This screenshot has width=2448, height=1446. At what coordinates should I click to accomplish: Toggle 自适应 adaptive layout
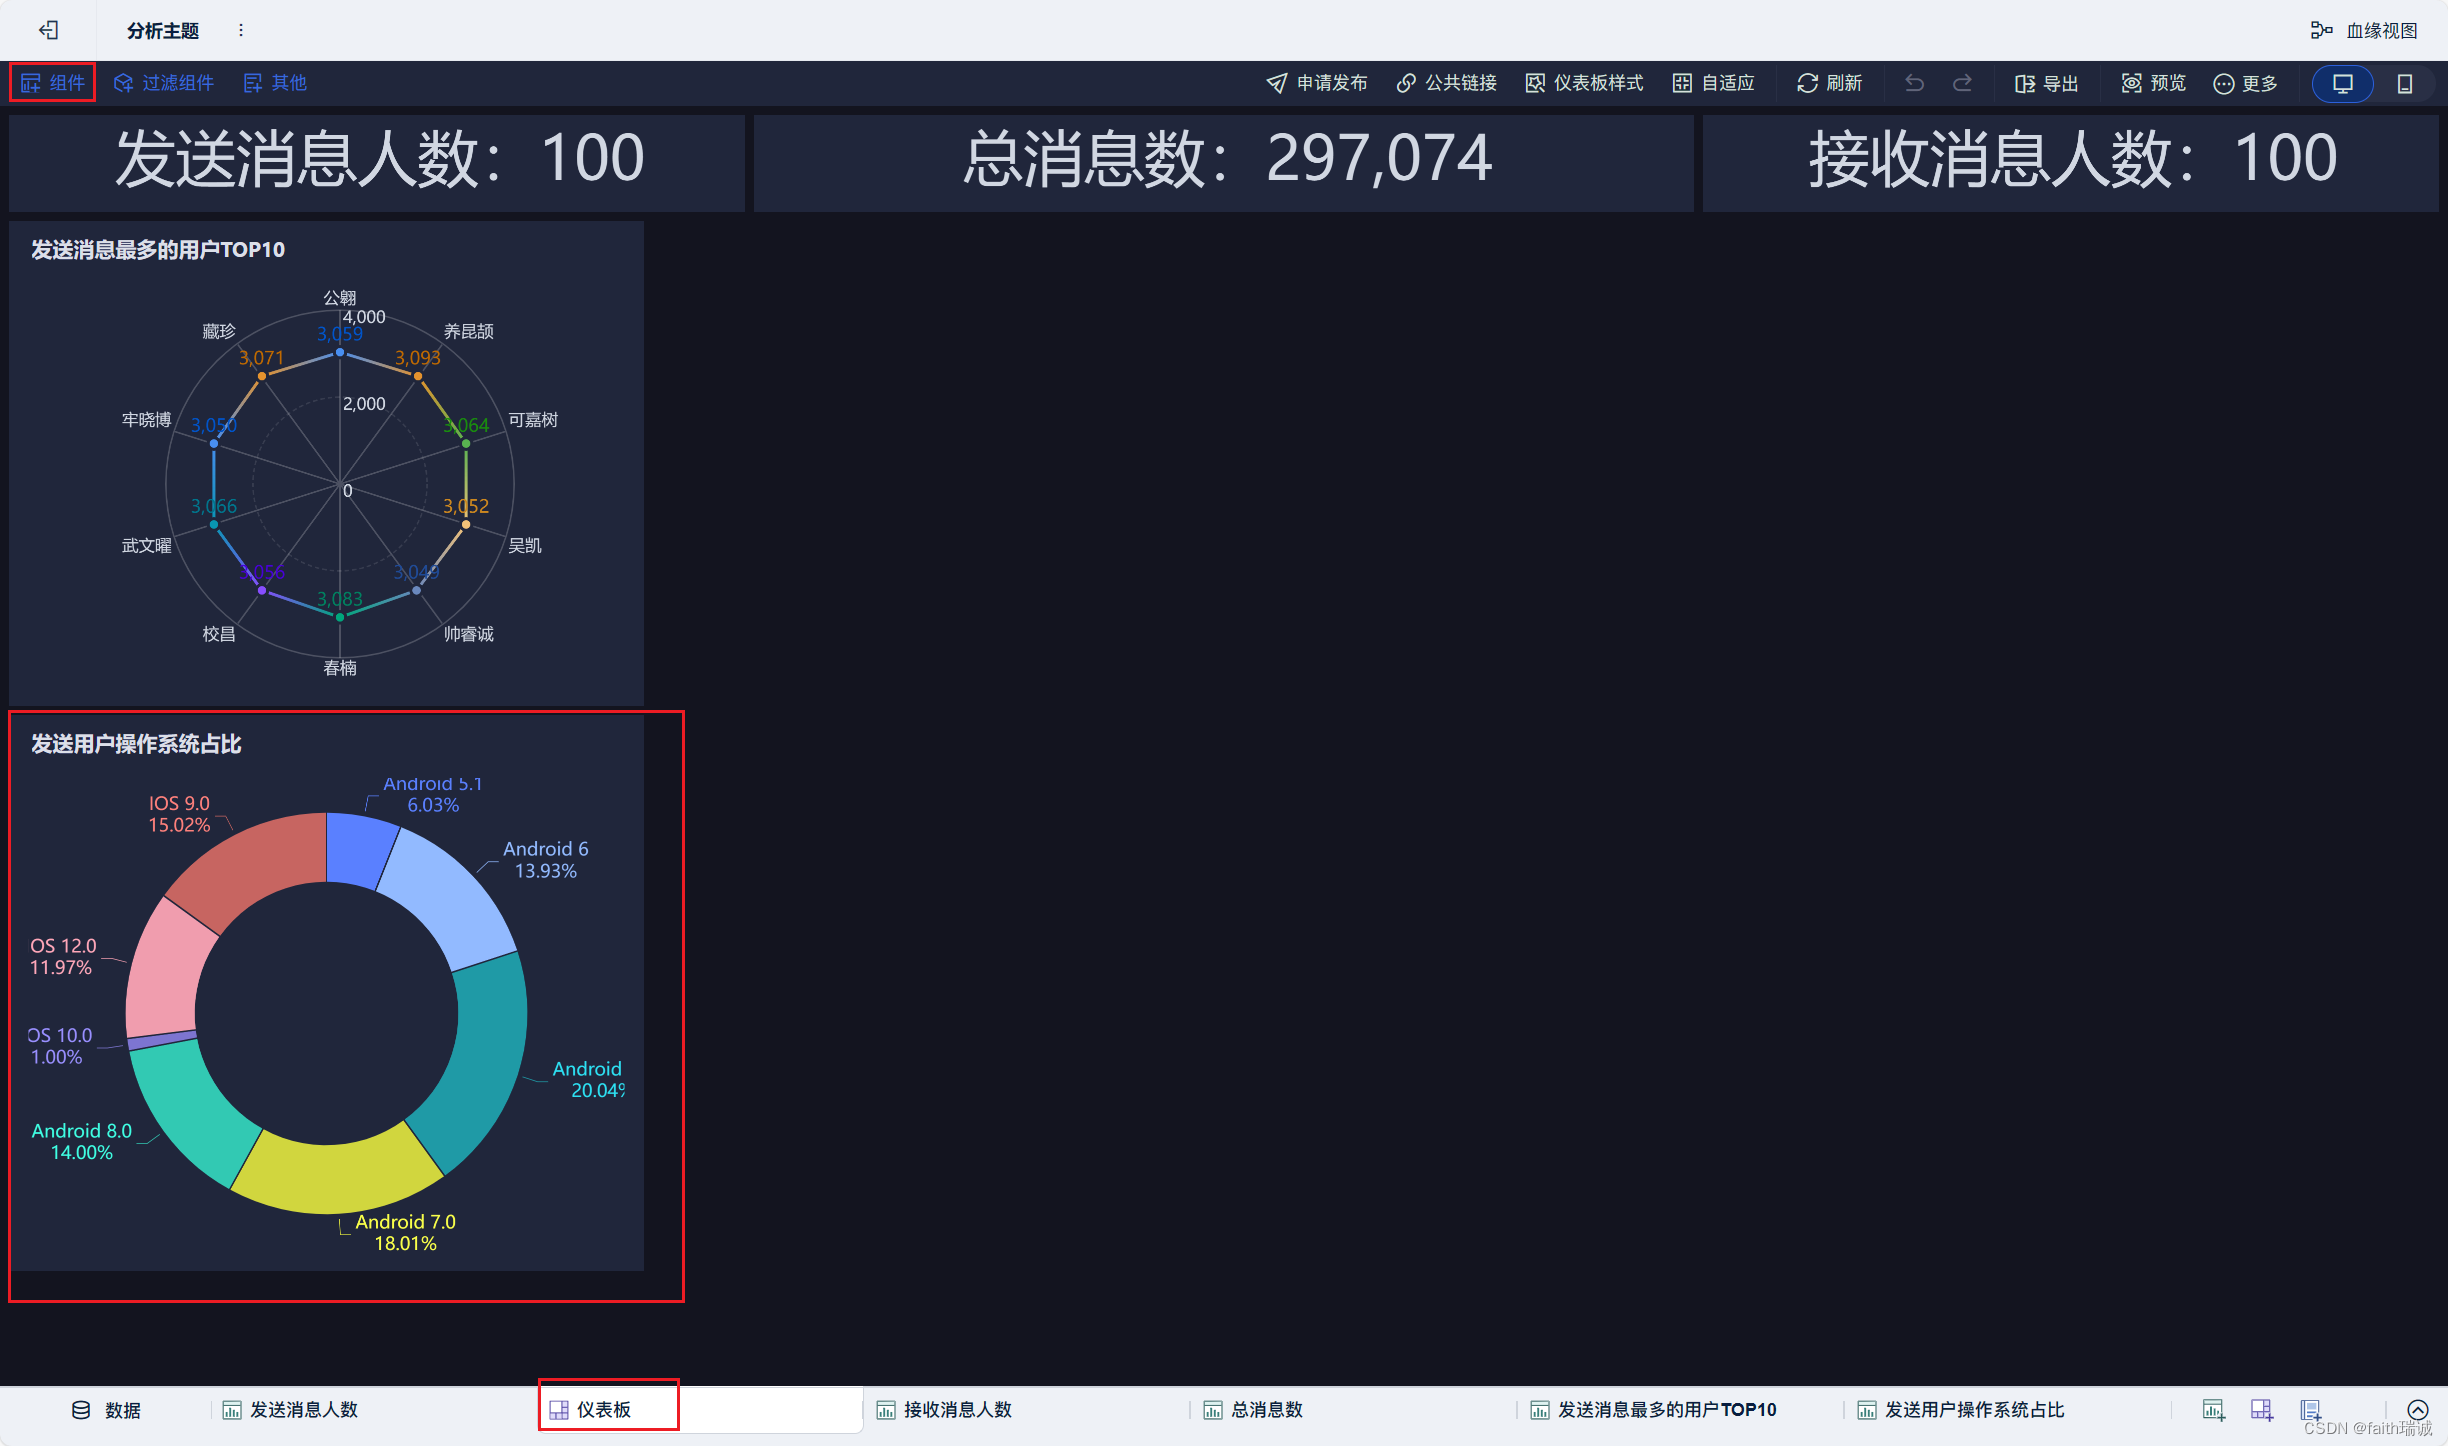click(x=1713, y=83)
